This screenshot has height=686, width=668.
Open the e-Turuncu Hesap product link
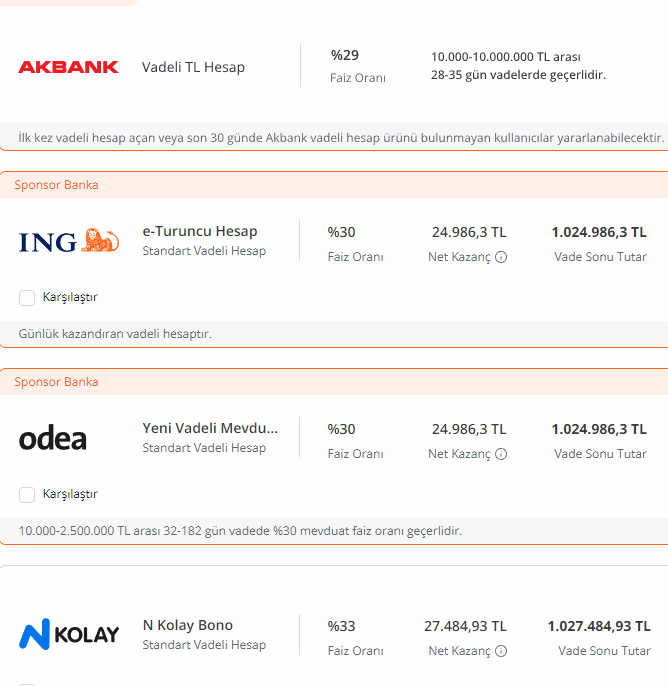point(199,231)
